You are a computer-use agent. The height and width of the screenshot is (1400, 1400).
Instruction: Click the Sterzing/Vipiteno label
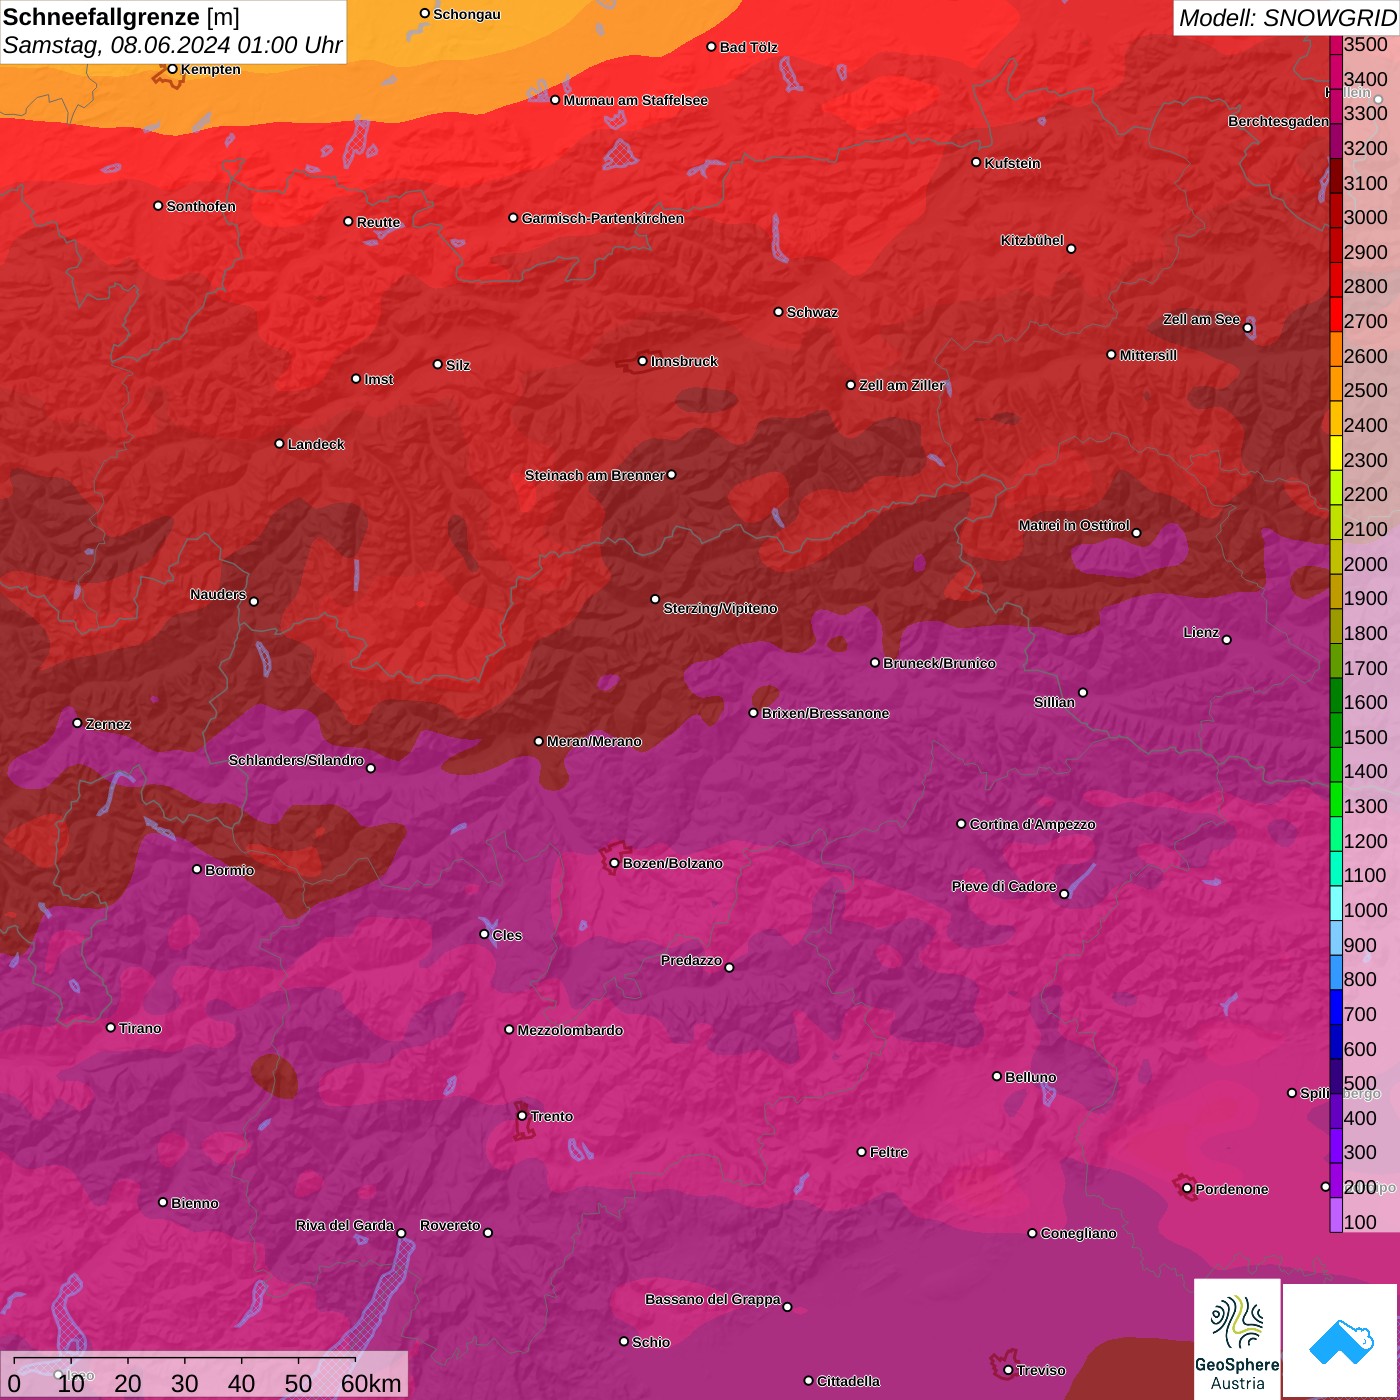720,608
